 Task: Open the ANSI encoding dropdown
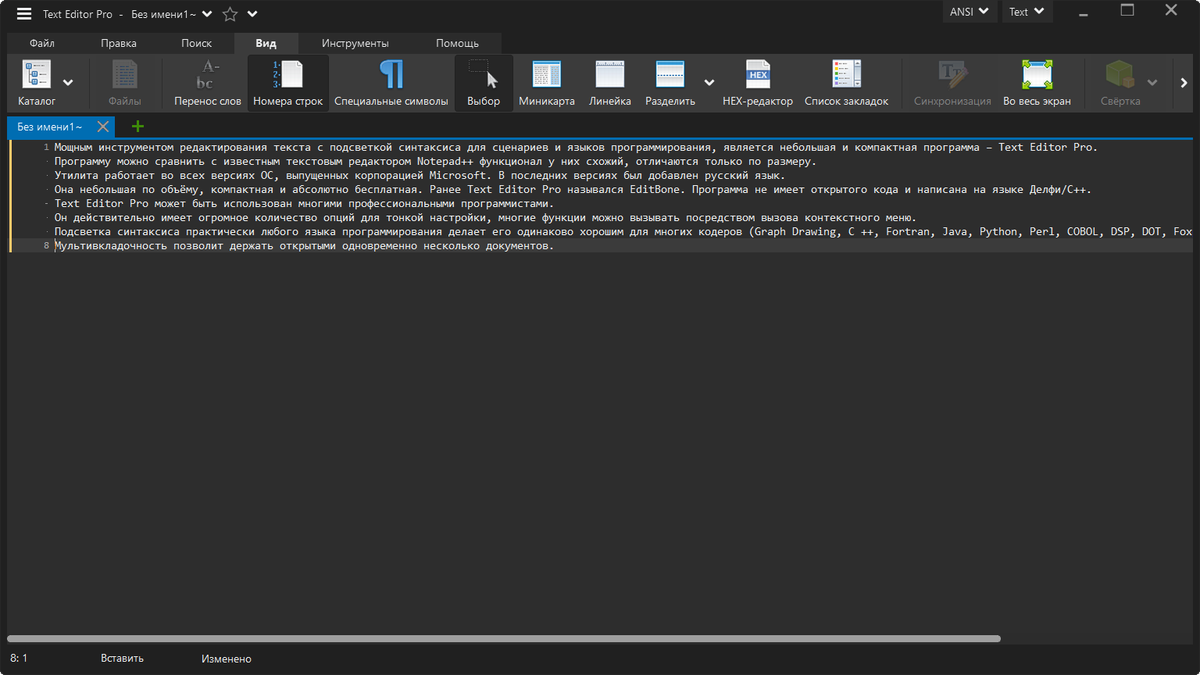[x=969, y=12]
